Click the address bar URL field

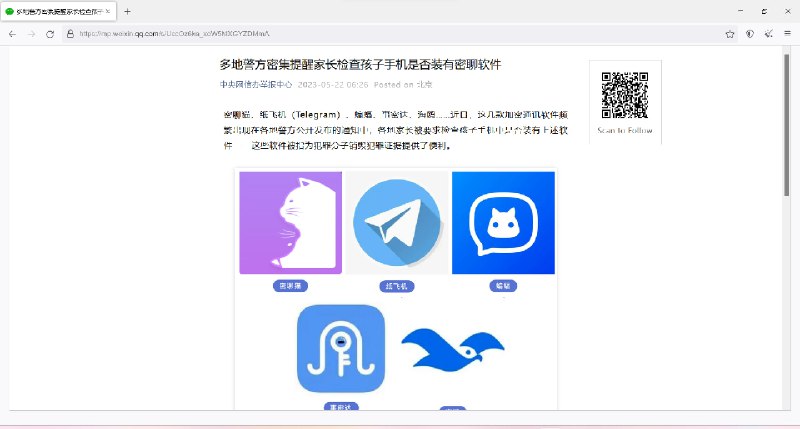click(x=398, y=34)
